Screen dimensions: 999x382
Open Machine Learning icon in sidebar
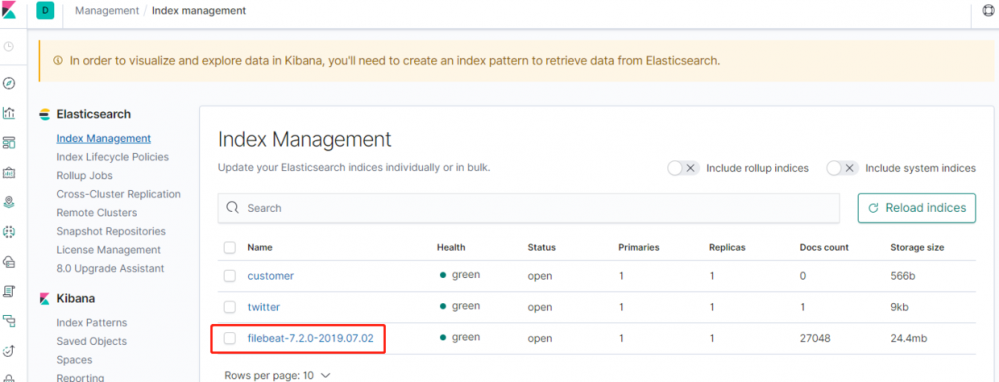[9, 232]
